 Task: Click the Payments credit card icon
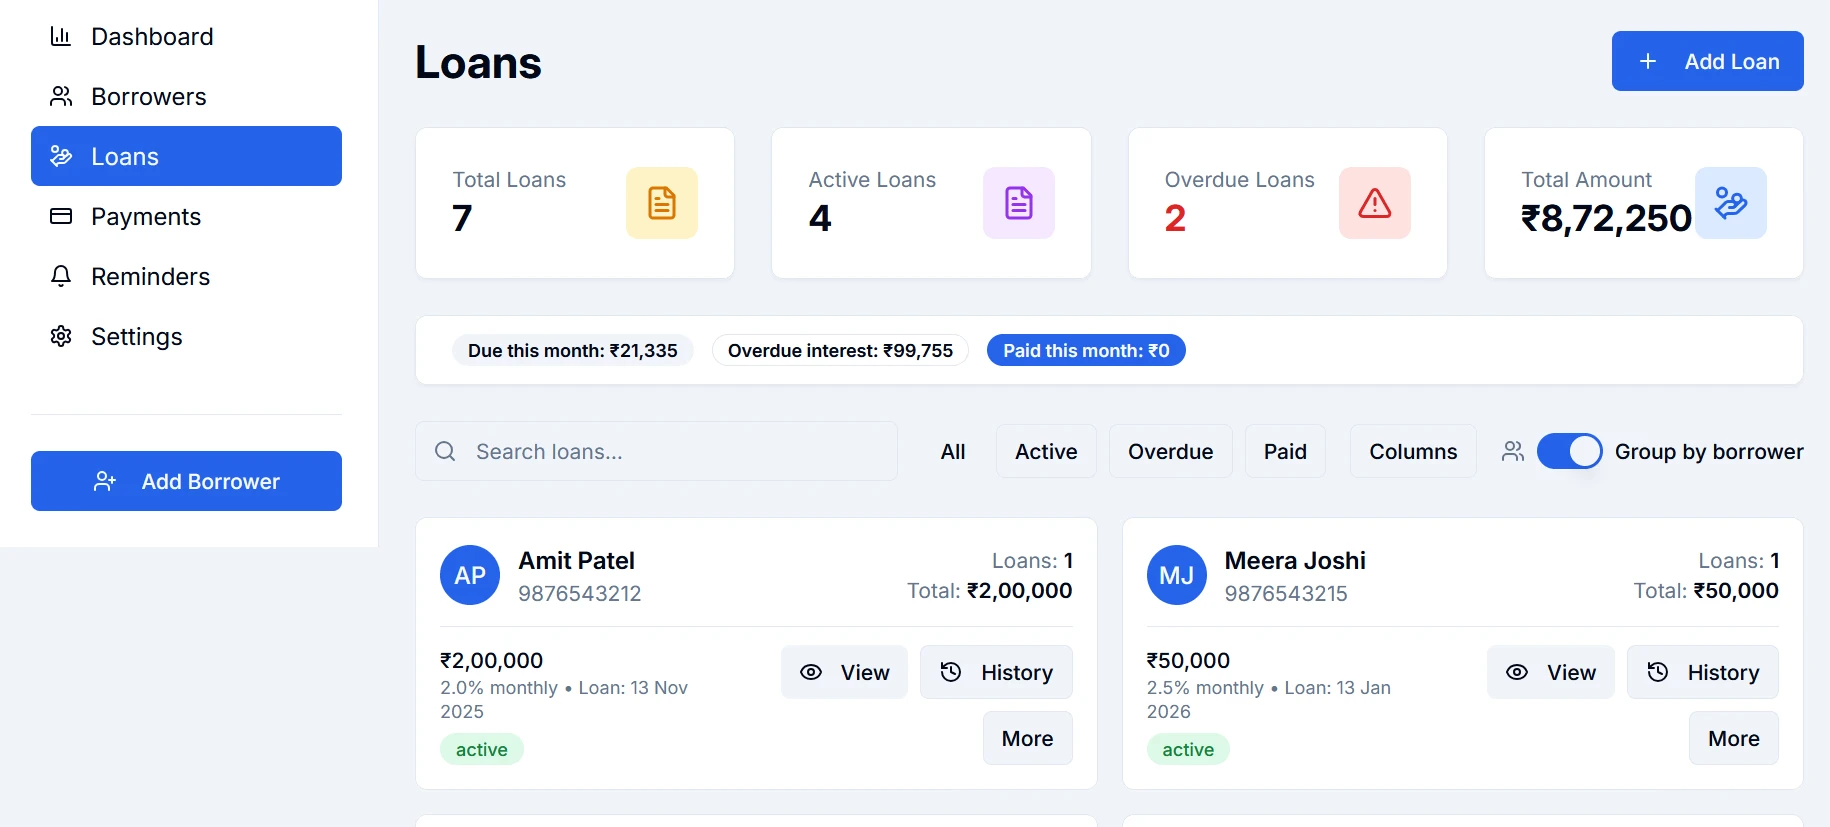[61, 216]
